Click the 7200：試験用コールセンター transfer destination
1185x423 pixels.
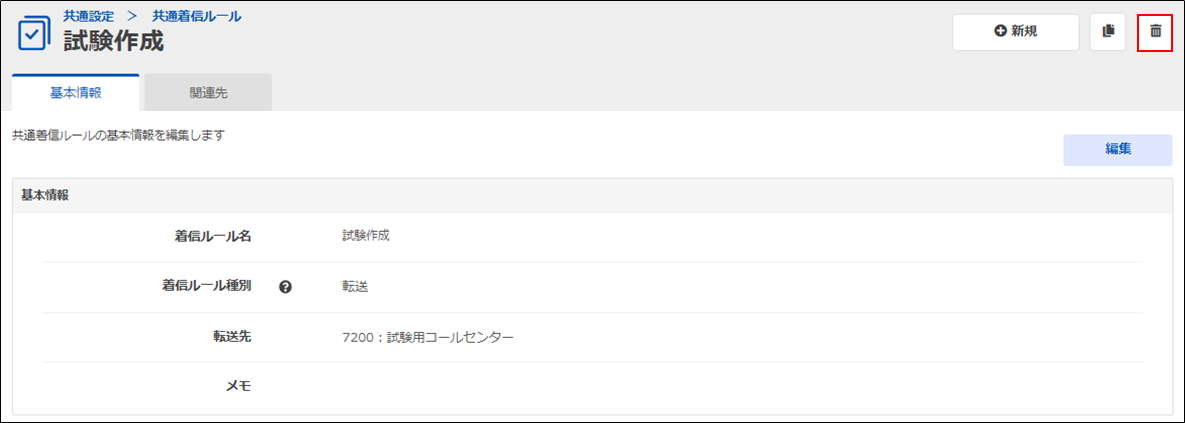pos(427,337)
